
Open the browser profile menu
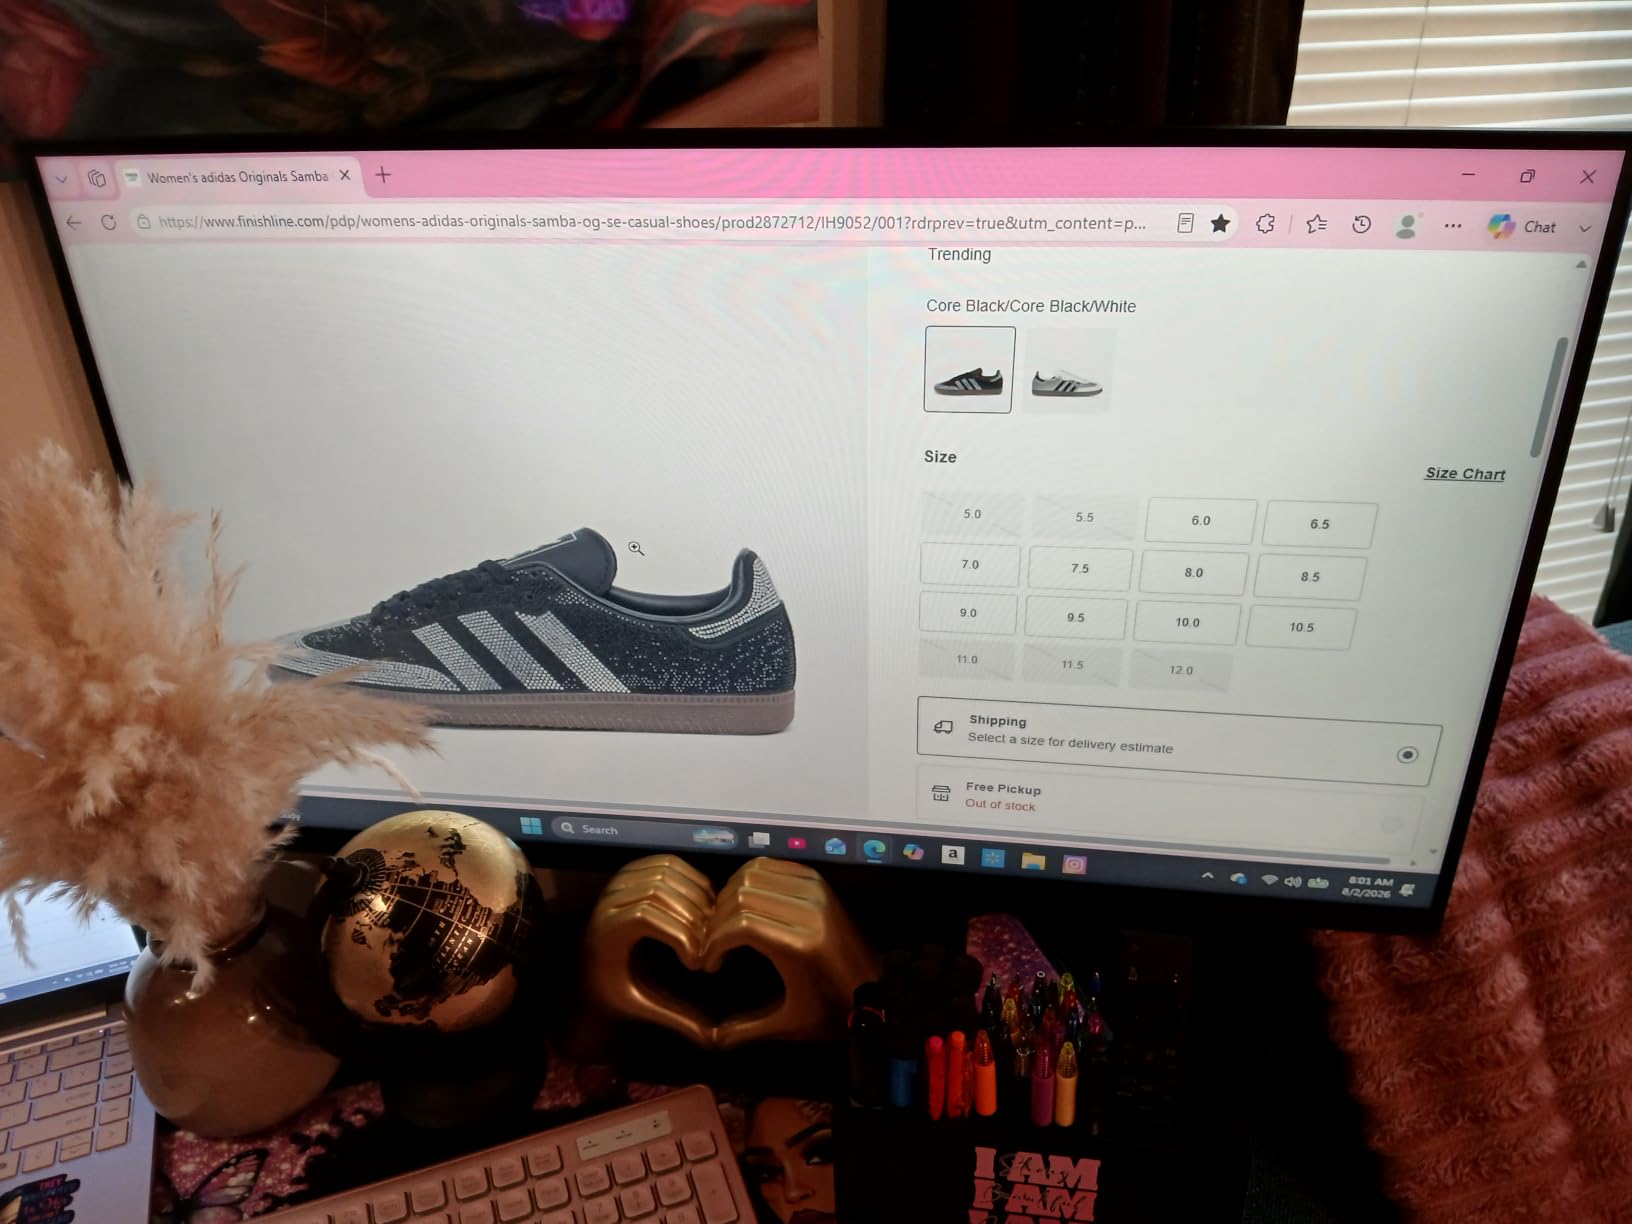(x=1407, y=226)
